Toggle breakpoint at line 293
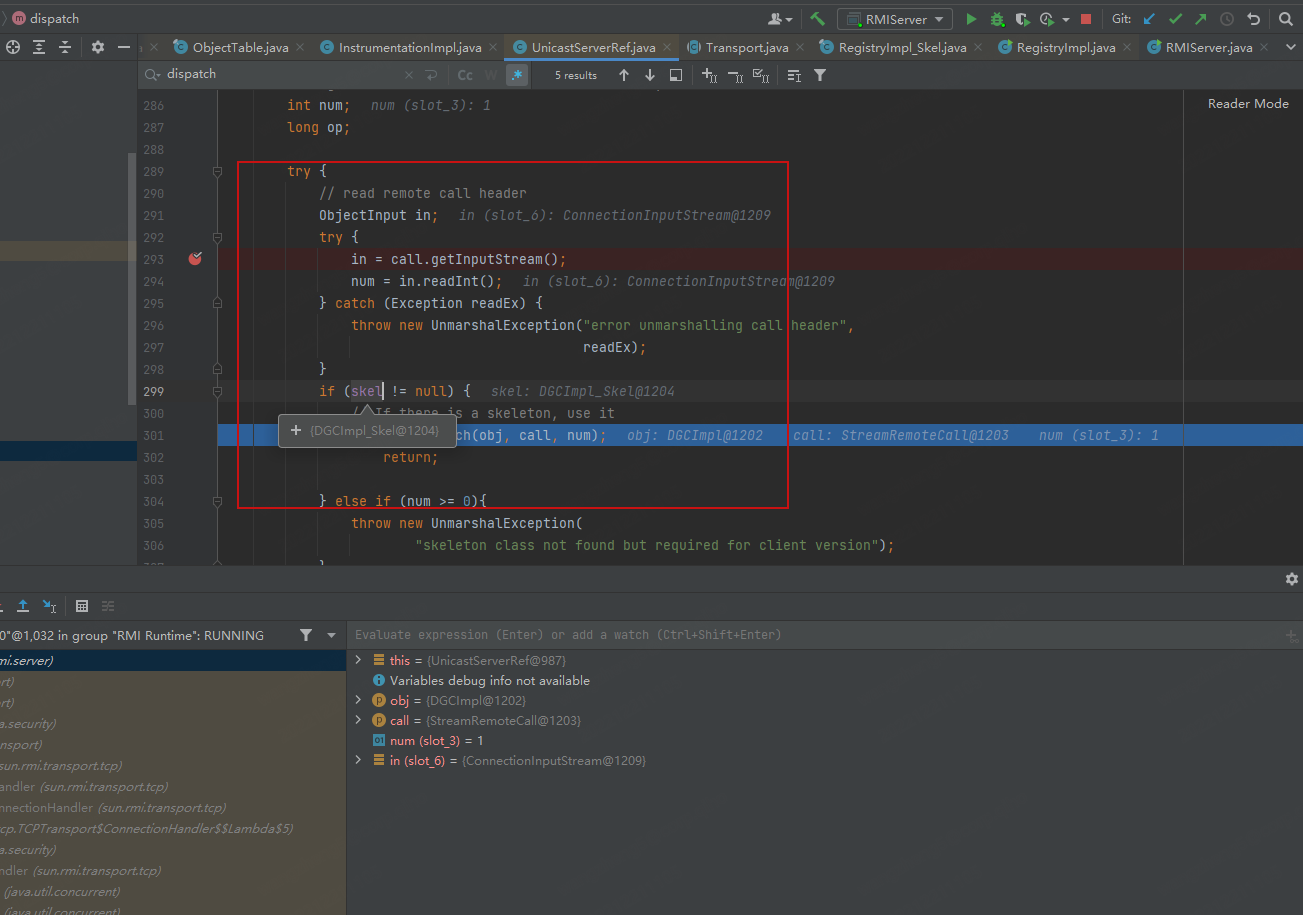 click(x=195, y=259)
